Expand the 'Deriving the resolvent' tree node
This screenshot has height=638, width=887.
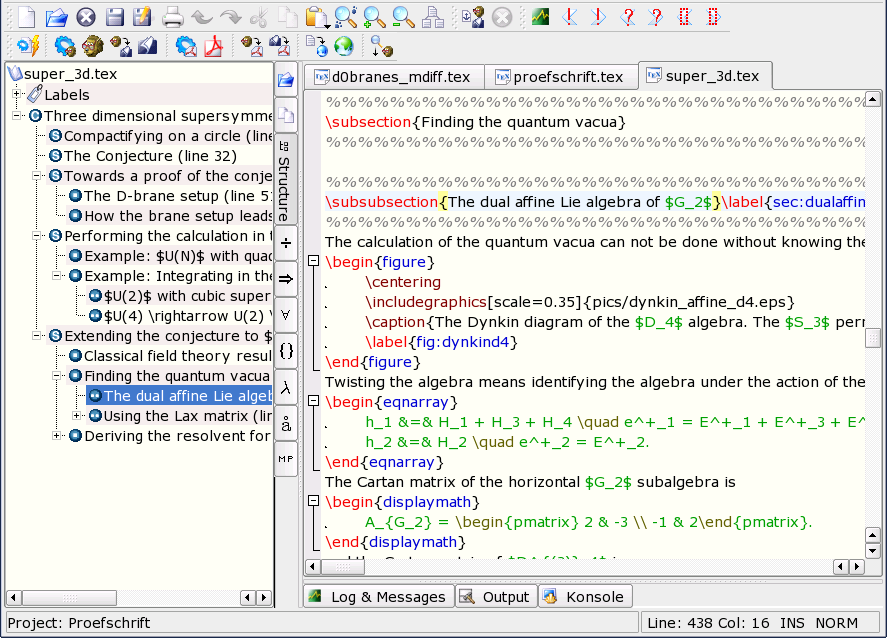56,436
